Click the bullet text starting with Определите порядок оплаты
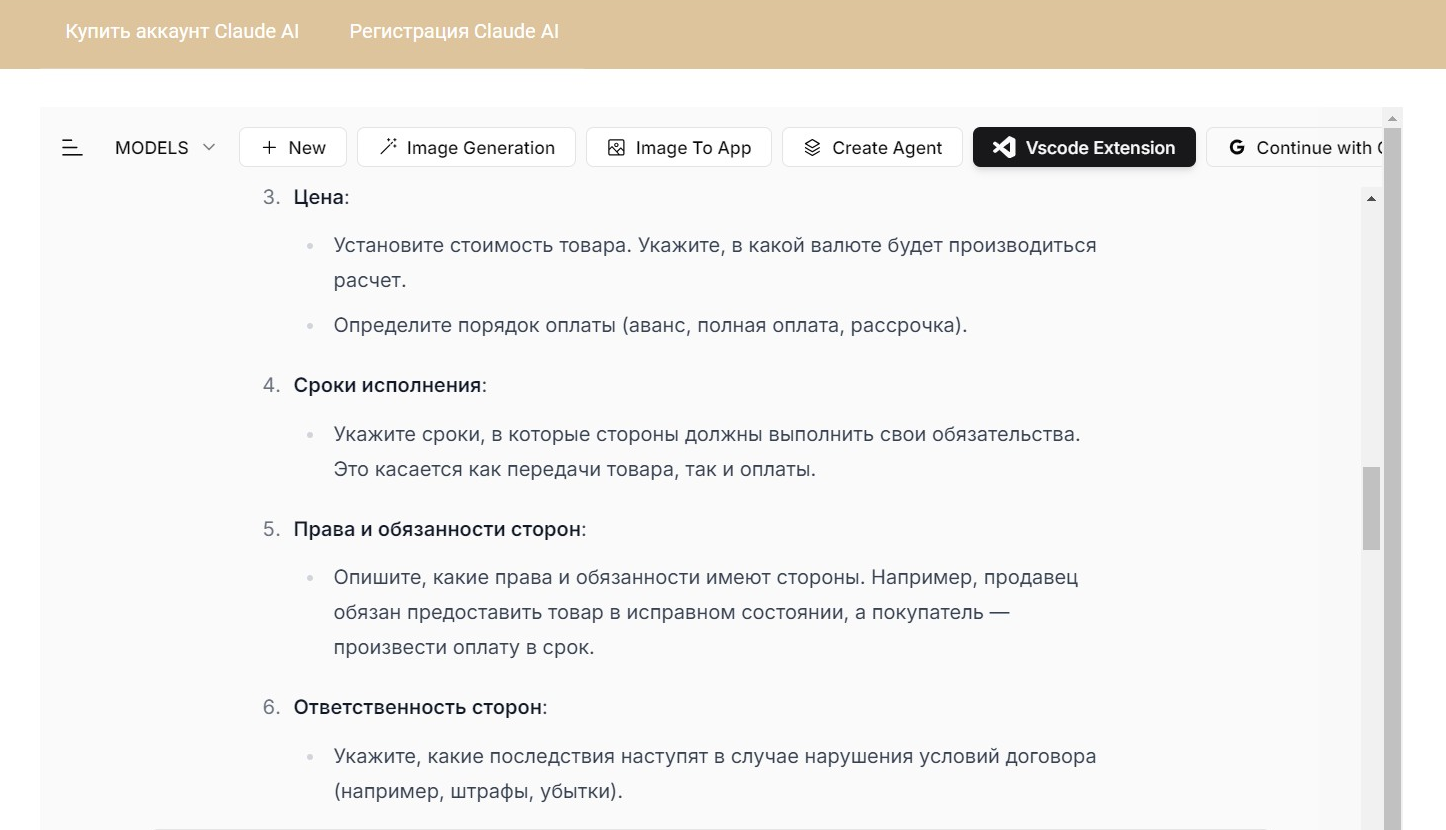The height and width of the screenshot is (830, 1446). tap(650, 325)
